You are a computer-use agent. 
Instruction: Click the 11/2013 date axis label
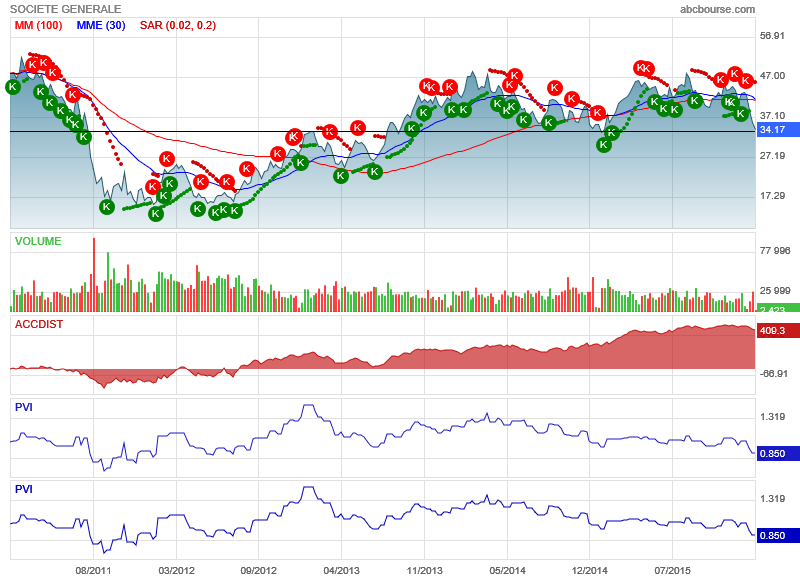pos(424,570)
